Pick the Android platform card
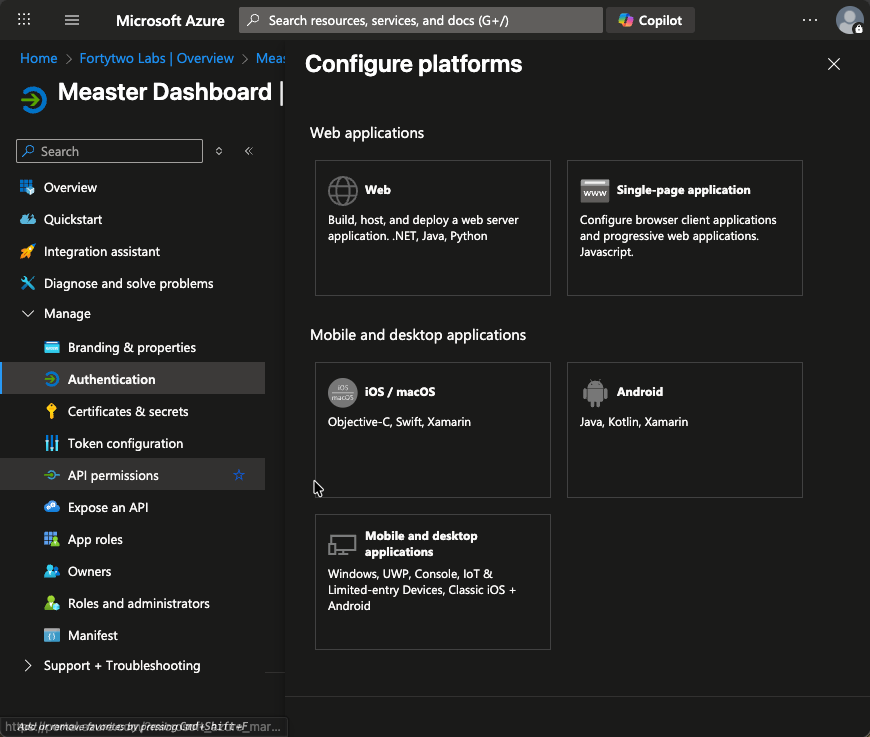 click(684, 430)
